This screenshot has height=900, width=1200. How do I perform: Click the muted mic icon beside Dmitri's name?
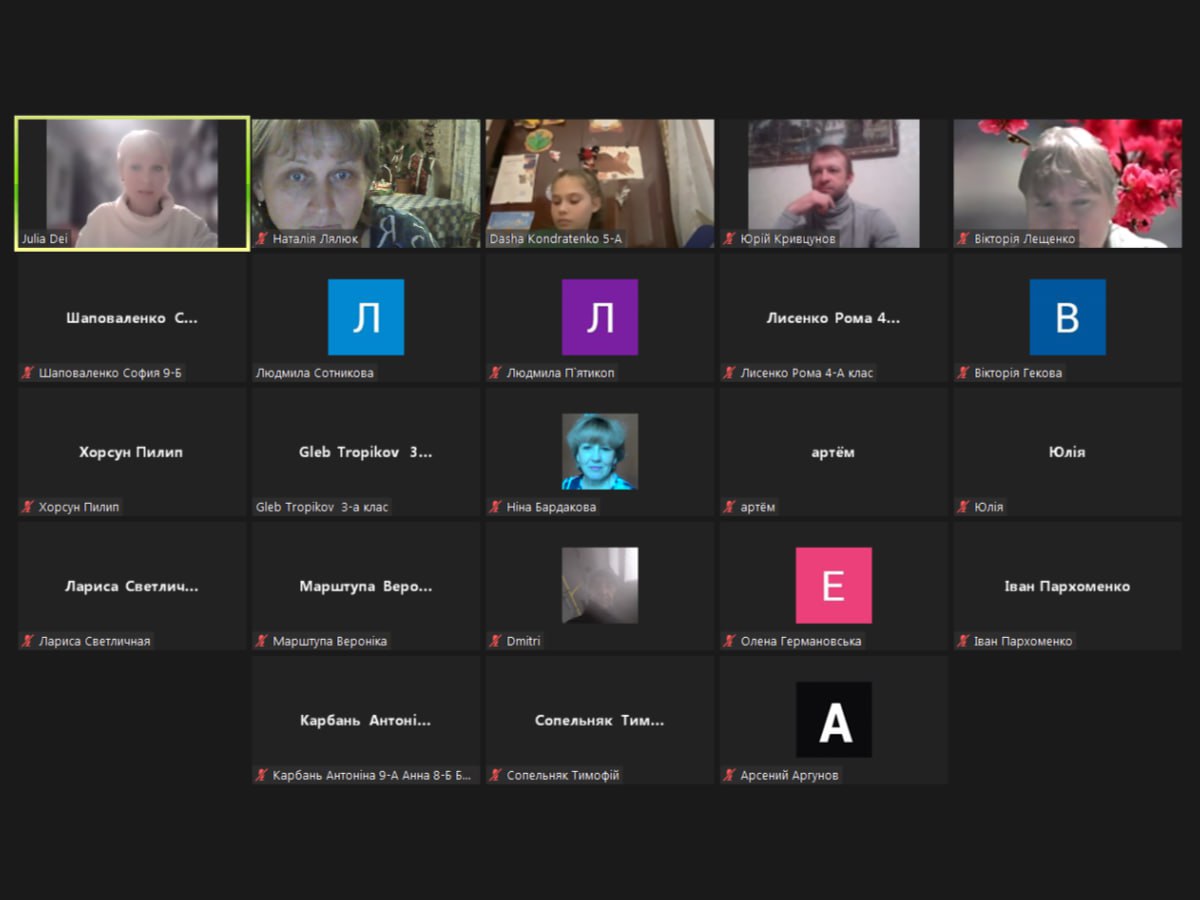point(496,641)
